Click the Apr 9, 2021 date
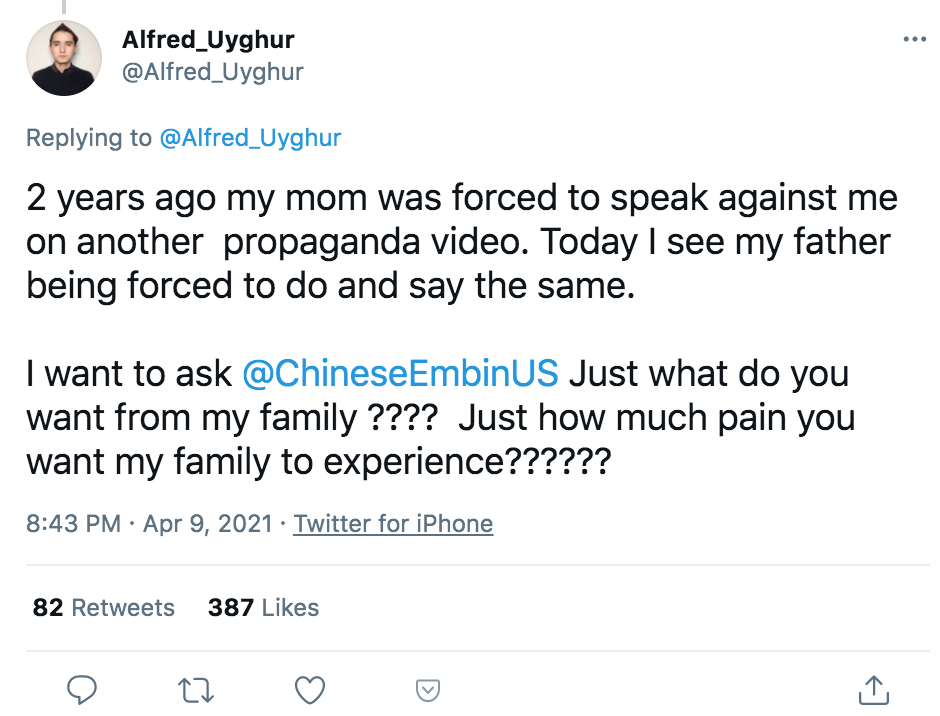Viewport: 940px width, 716px height. [207, 524]
